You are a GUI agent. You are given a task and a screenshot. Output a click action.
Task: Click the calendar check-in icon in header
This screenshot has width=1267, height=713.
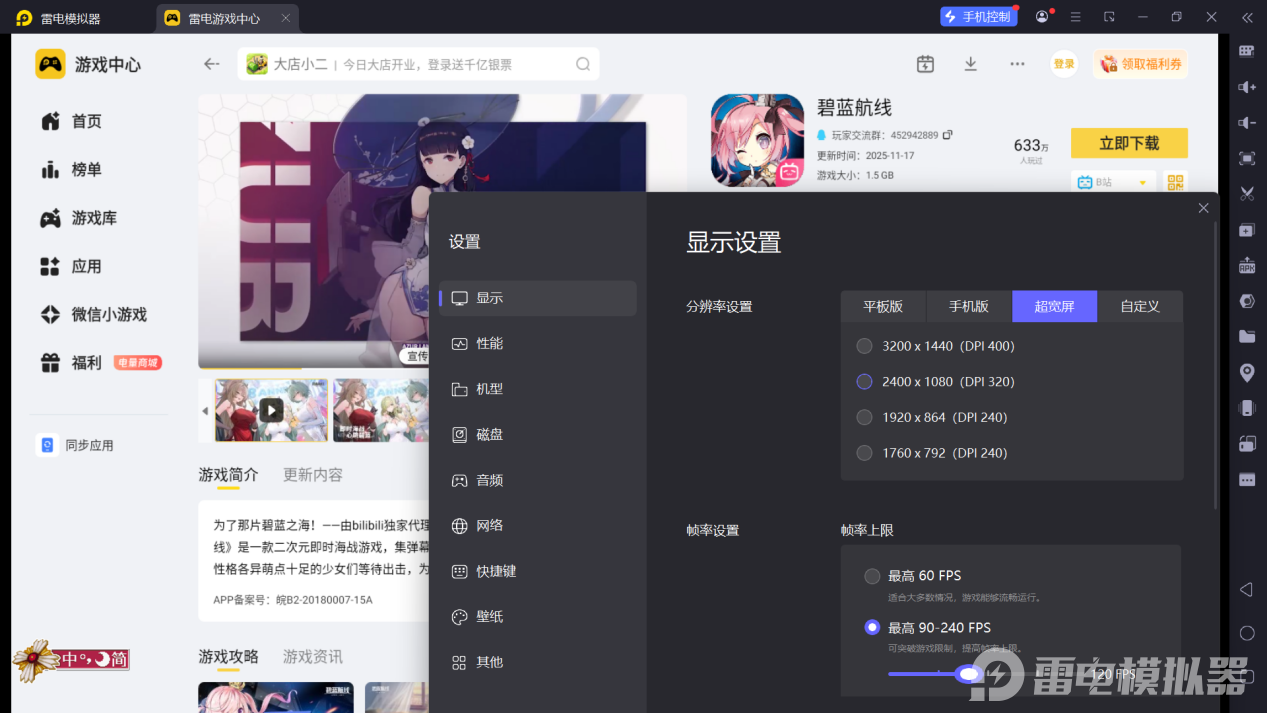coord(925,64)
